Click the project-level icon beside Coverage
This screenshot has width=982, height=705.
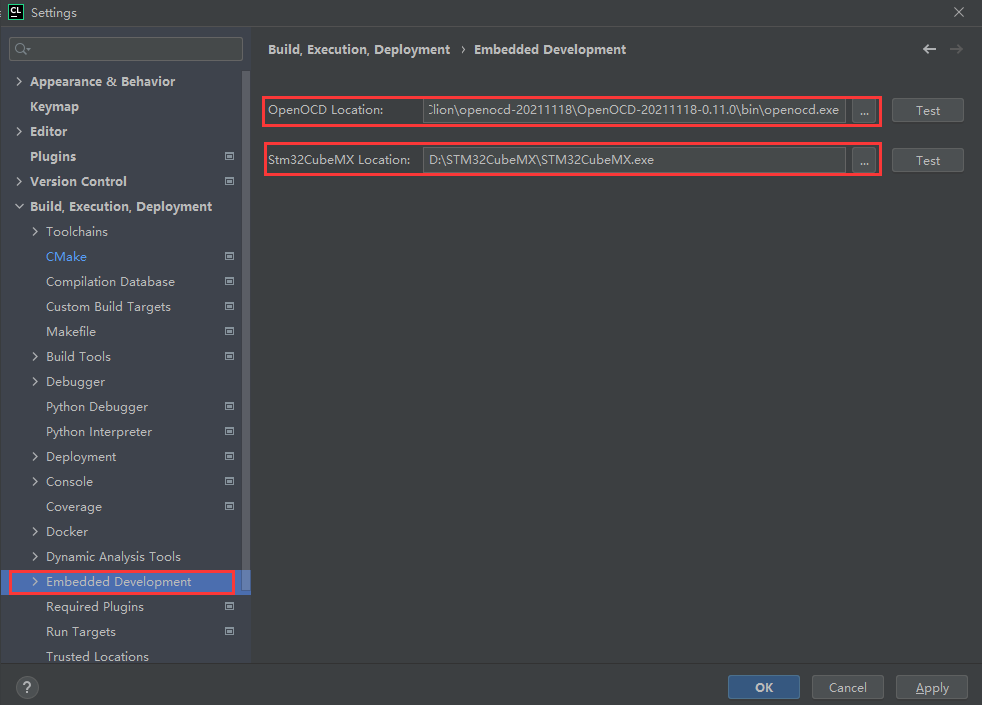(229, 506)
